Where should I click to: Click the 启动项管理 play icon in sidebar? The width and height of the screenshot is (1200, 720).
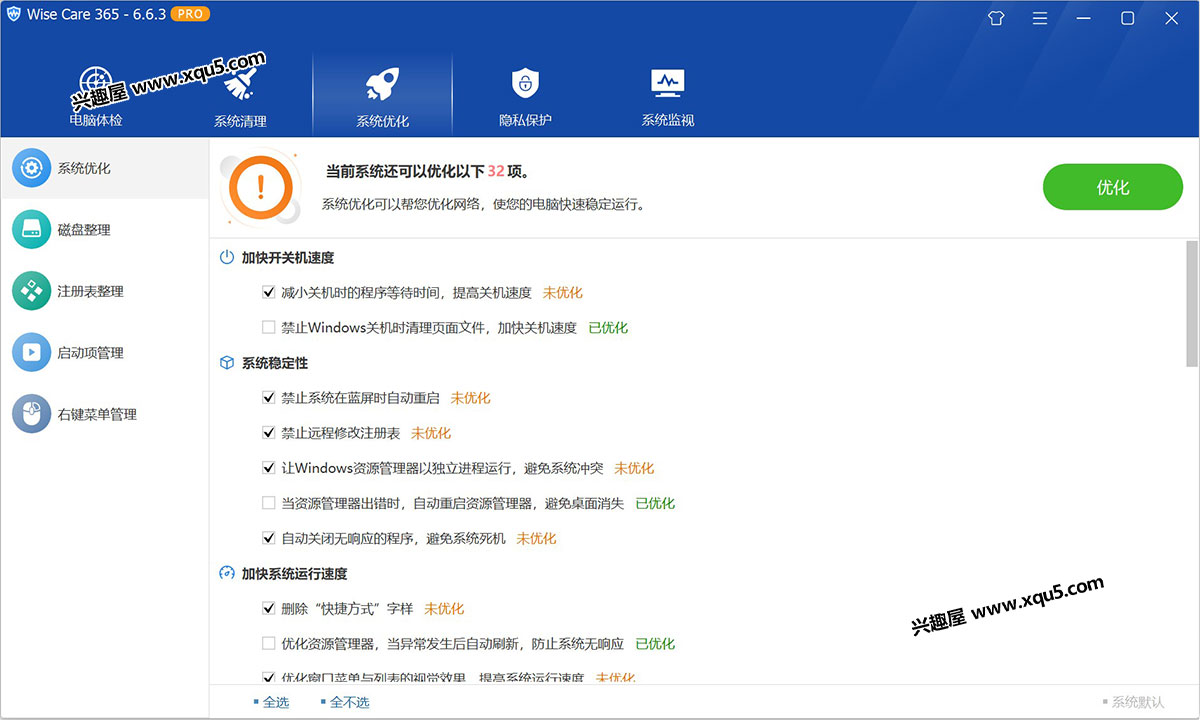(x=31, y=352)
